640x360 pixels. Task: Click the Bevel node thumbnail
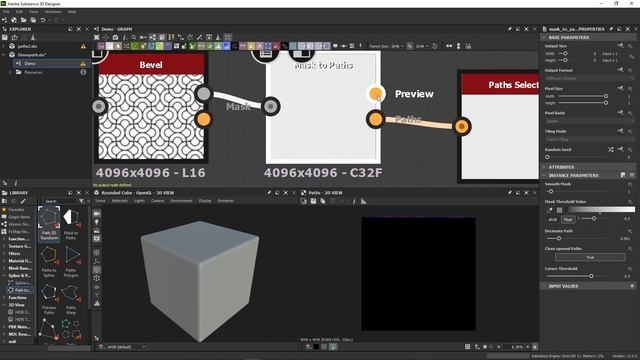point(151,116)
